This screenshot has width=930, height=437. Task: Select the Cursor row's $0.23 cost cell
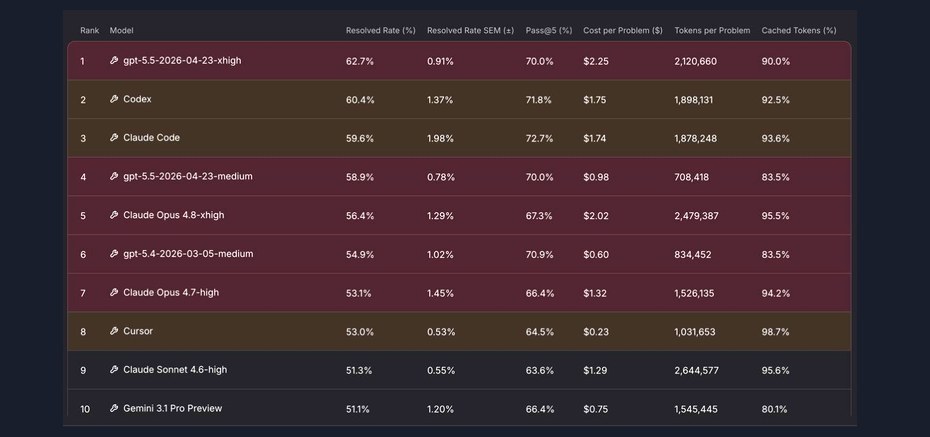595,332
